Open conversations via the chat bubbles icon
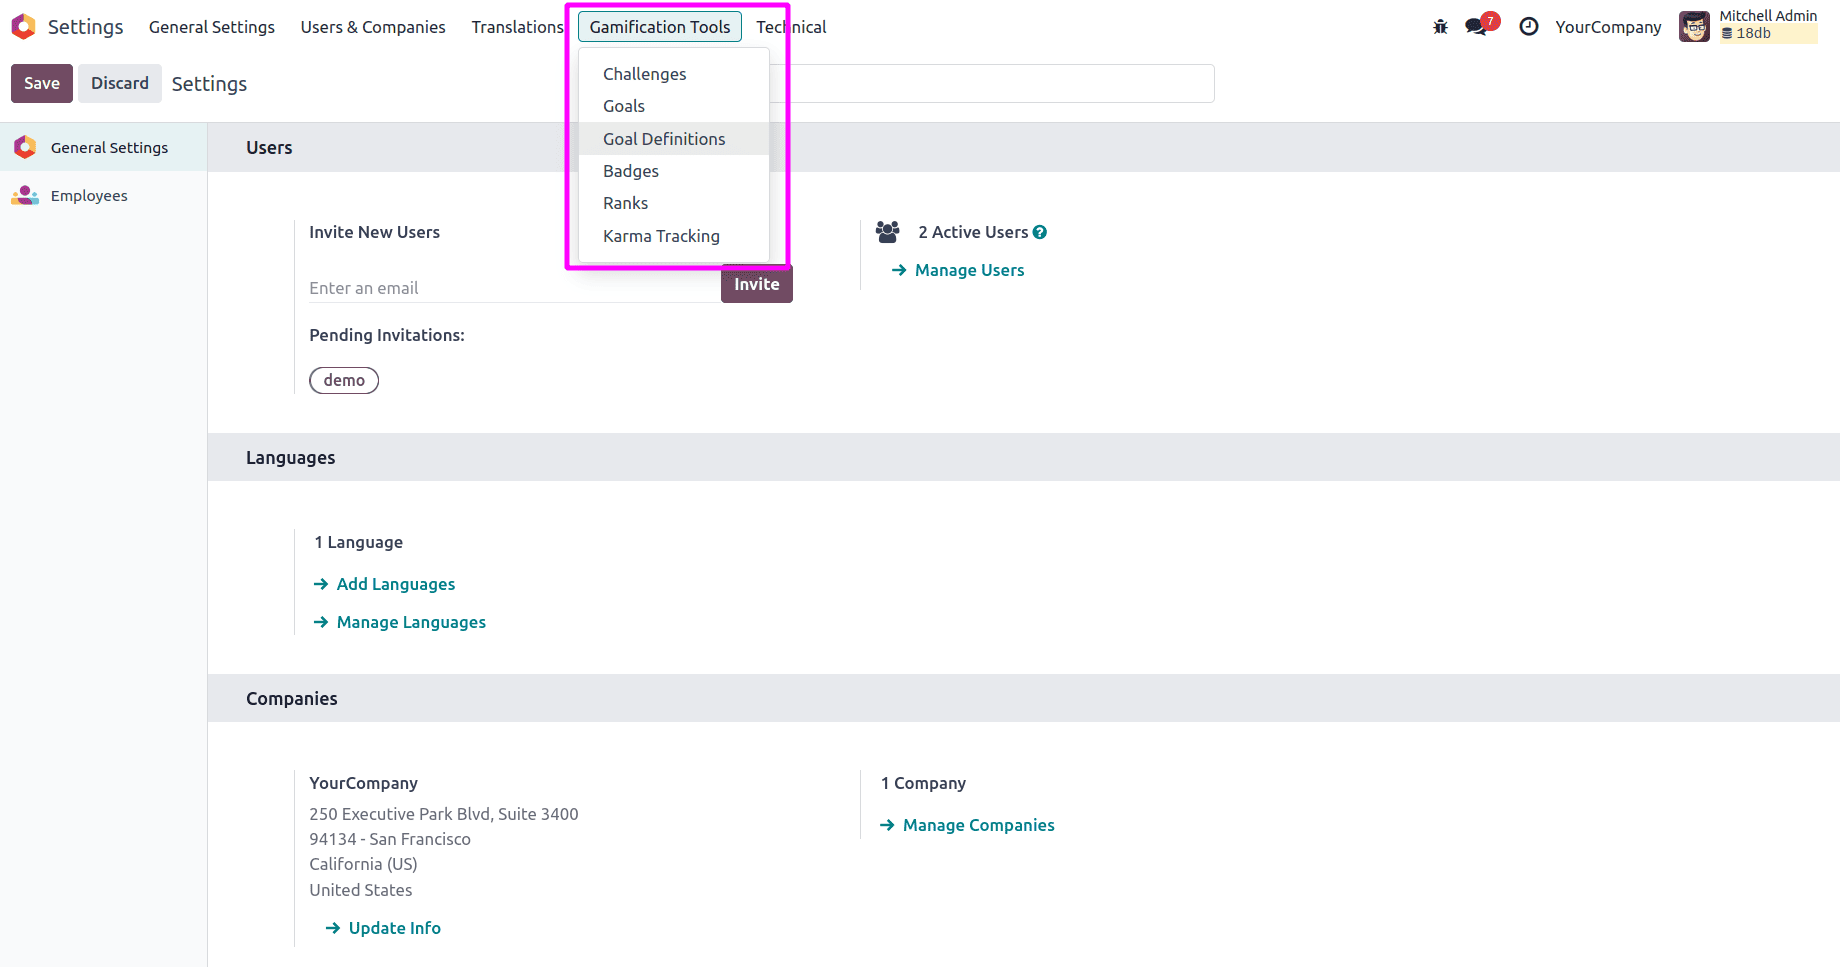This screenshot has width=1840, height=967. (x=1477, y=27)
